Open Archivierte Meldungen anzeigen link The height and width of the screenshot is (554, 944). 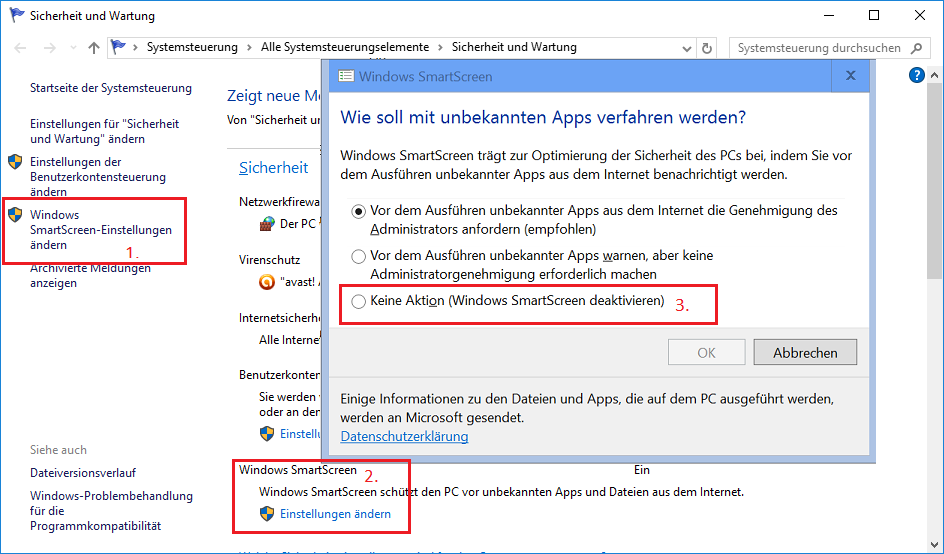[x=90, y=275]
